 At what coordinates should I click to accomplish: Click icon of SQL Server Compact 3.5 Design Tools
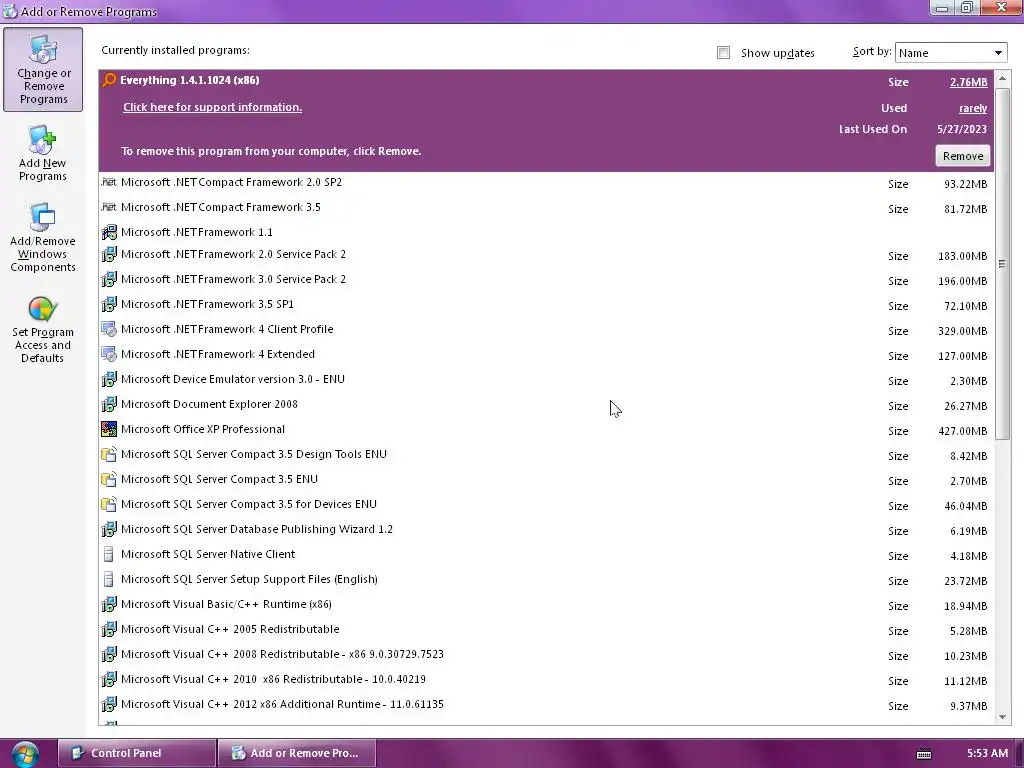point(109,454)
